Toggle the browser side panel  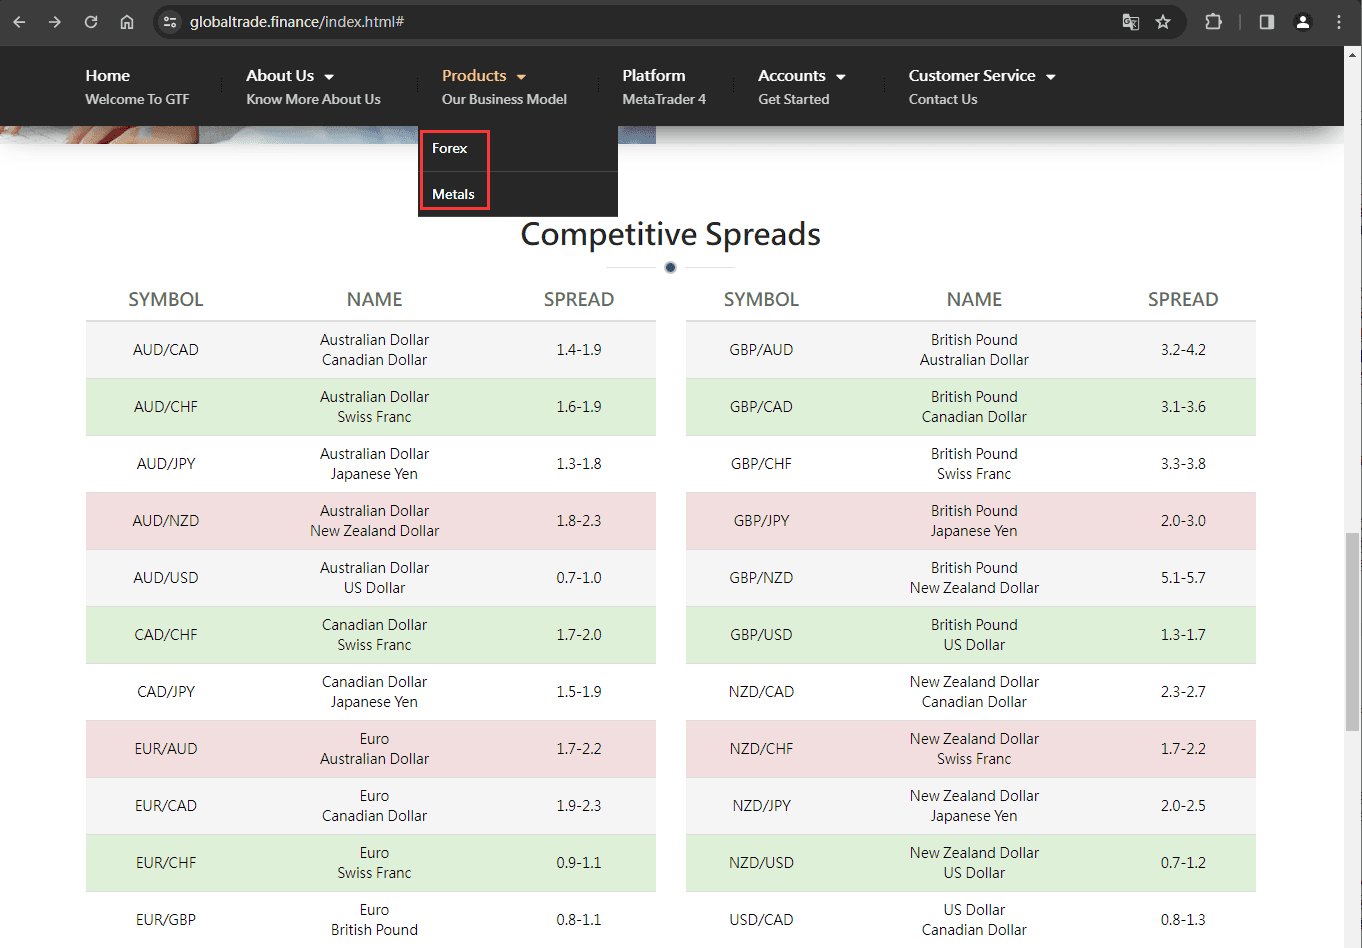click(x=1267, y=22)
